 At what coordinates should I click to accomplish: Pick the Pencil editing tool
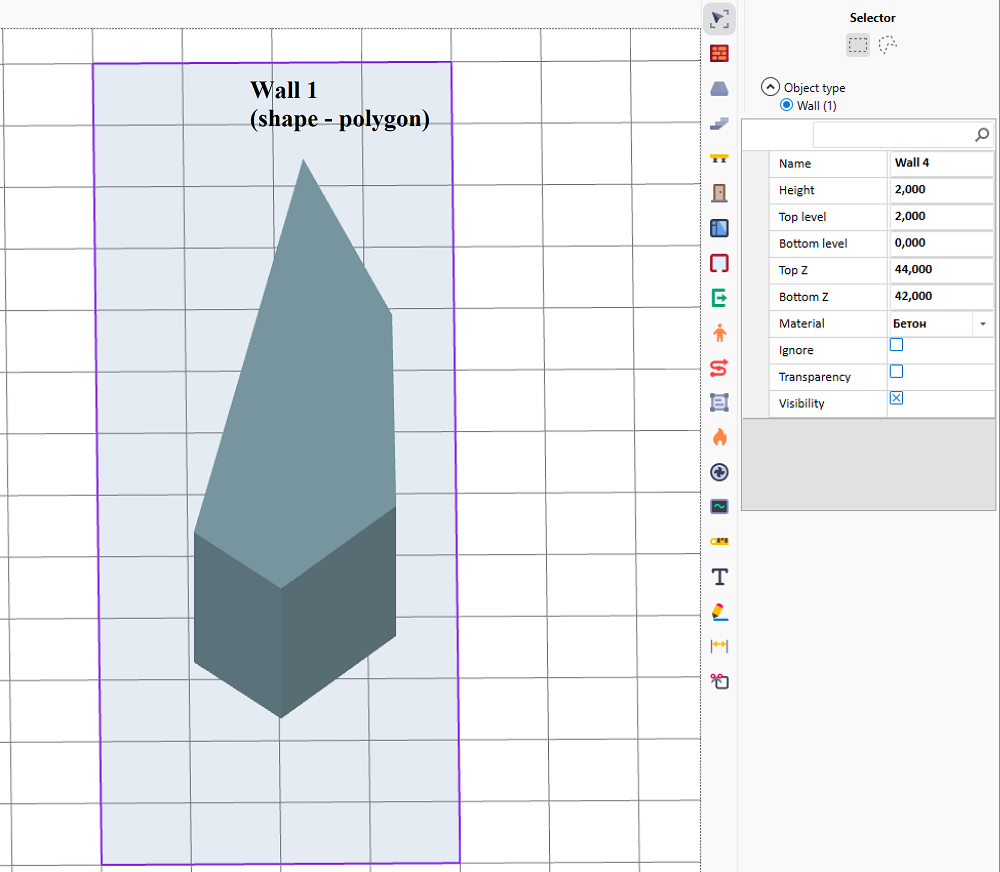click(x=719, y=611)
